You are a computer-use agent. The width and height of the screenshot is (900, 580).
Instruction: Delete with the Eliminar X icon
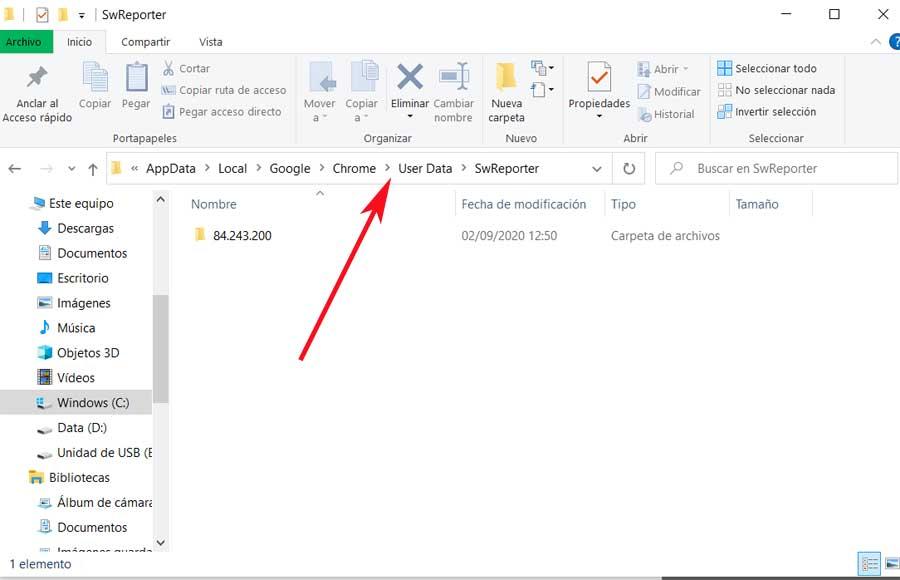point(410,78)
